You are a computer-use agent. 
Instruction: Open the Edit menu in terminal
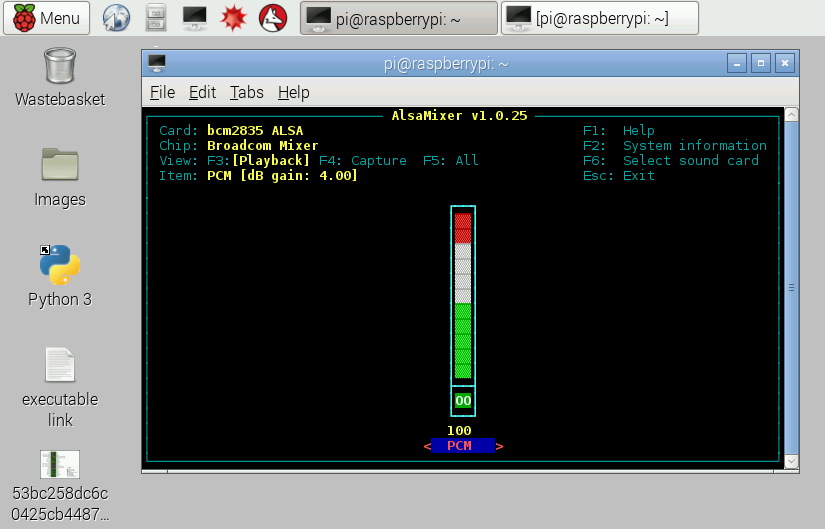coord(202,92)
